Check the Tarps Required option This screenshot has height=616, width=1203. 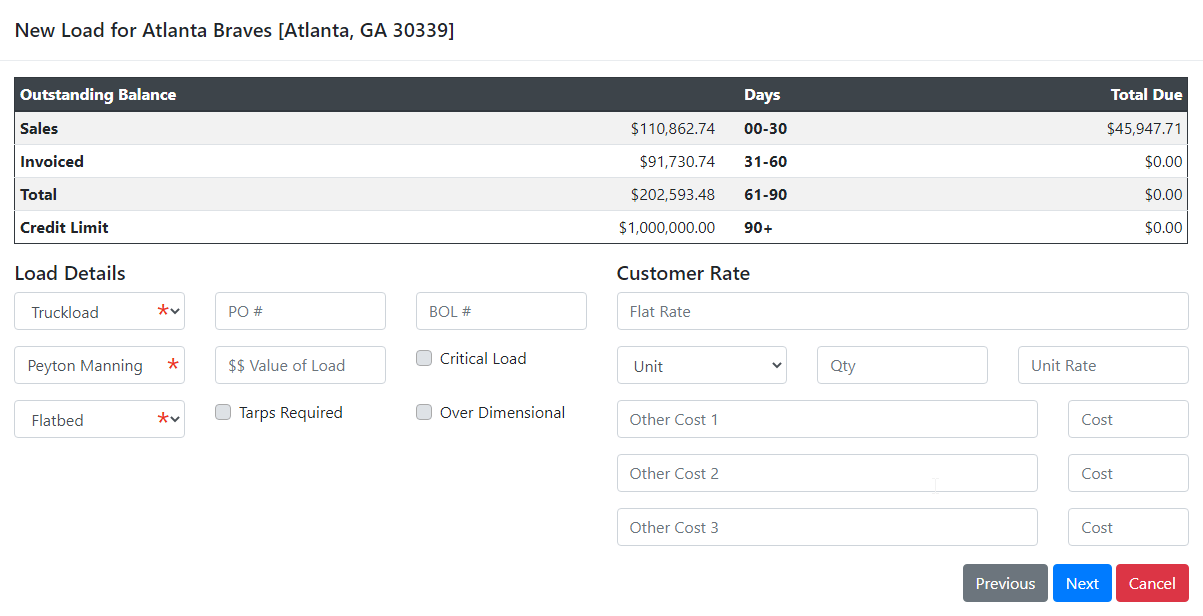(x=222, y=411)
